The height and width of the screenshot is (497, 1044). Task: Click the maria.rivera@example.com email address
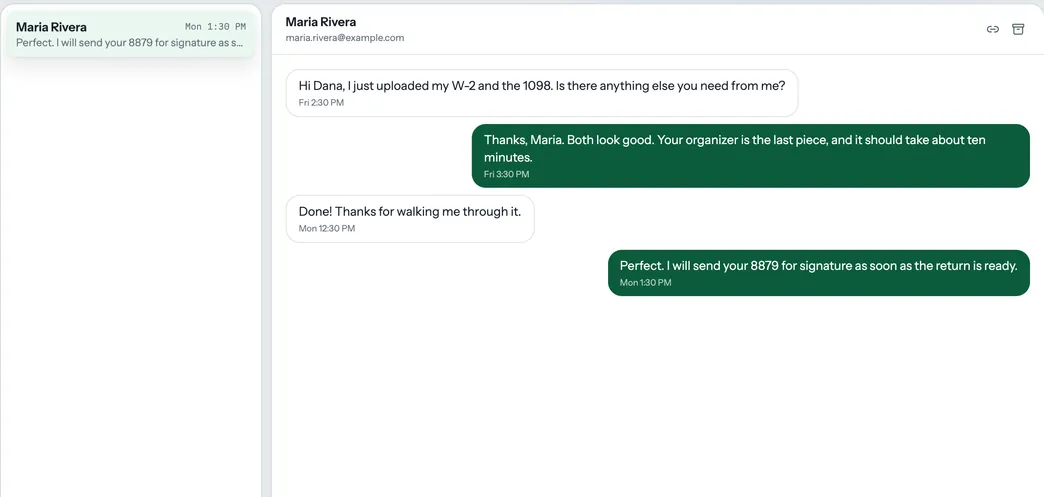pyautogui.click(x=344, y=38)
